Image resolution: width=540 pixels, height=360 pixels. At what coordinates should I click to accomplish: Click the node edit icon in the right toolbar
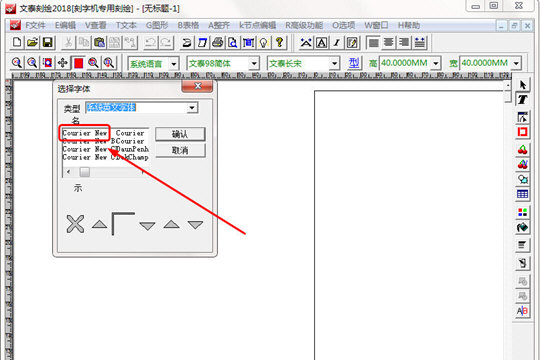522,117
